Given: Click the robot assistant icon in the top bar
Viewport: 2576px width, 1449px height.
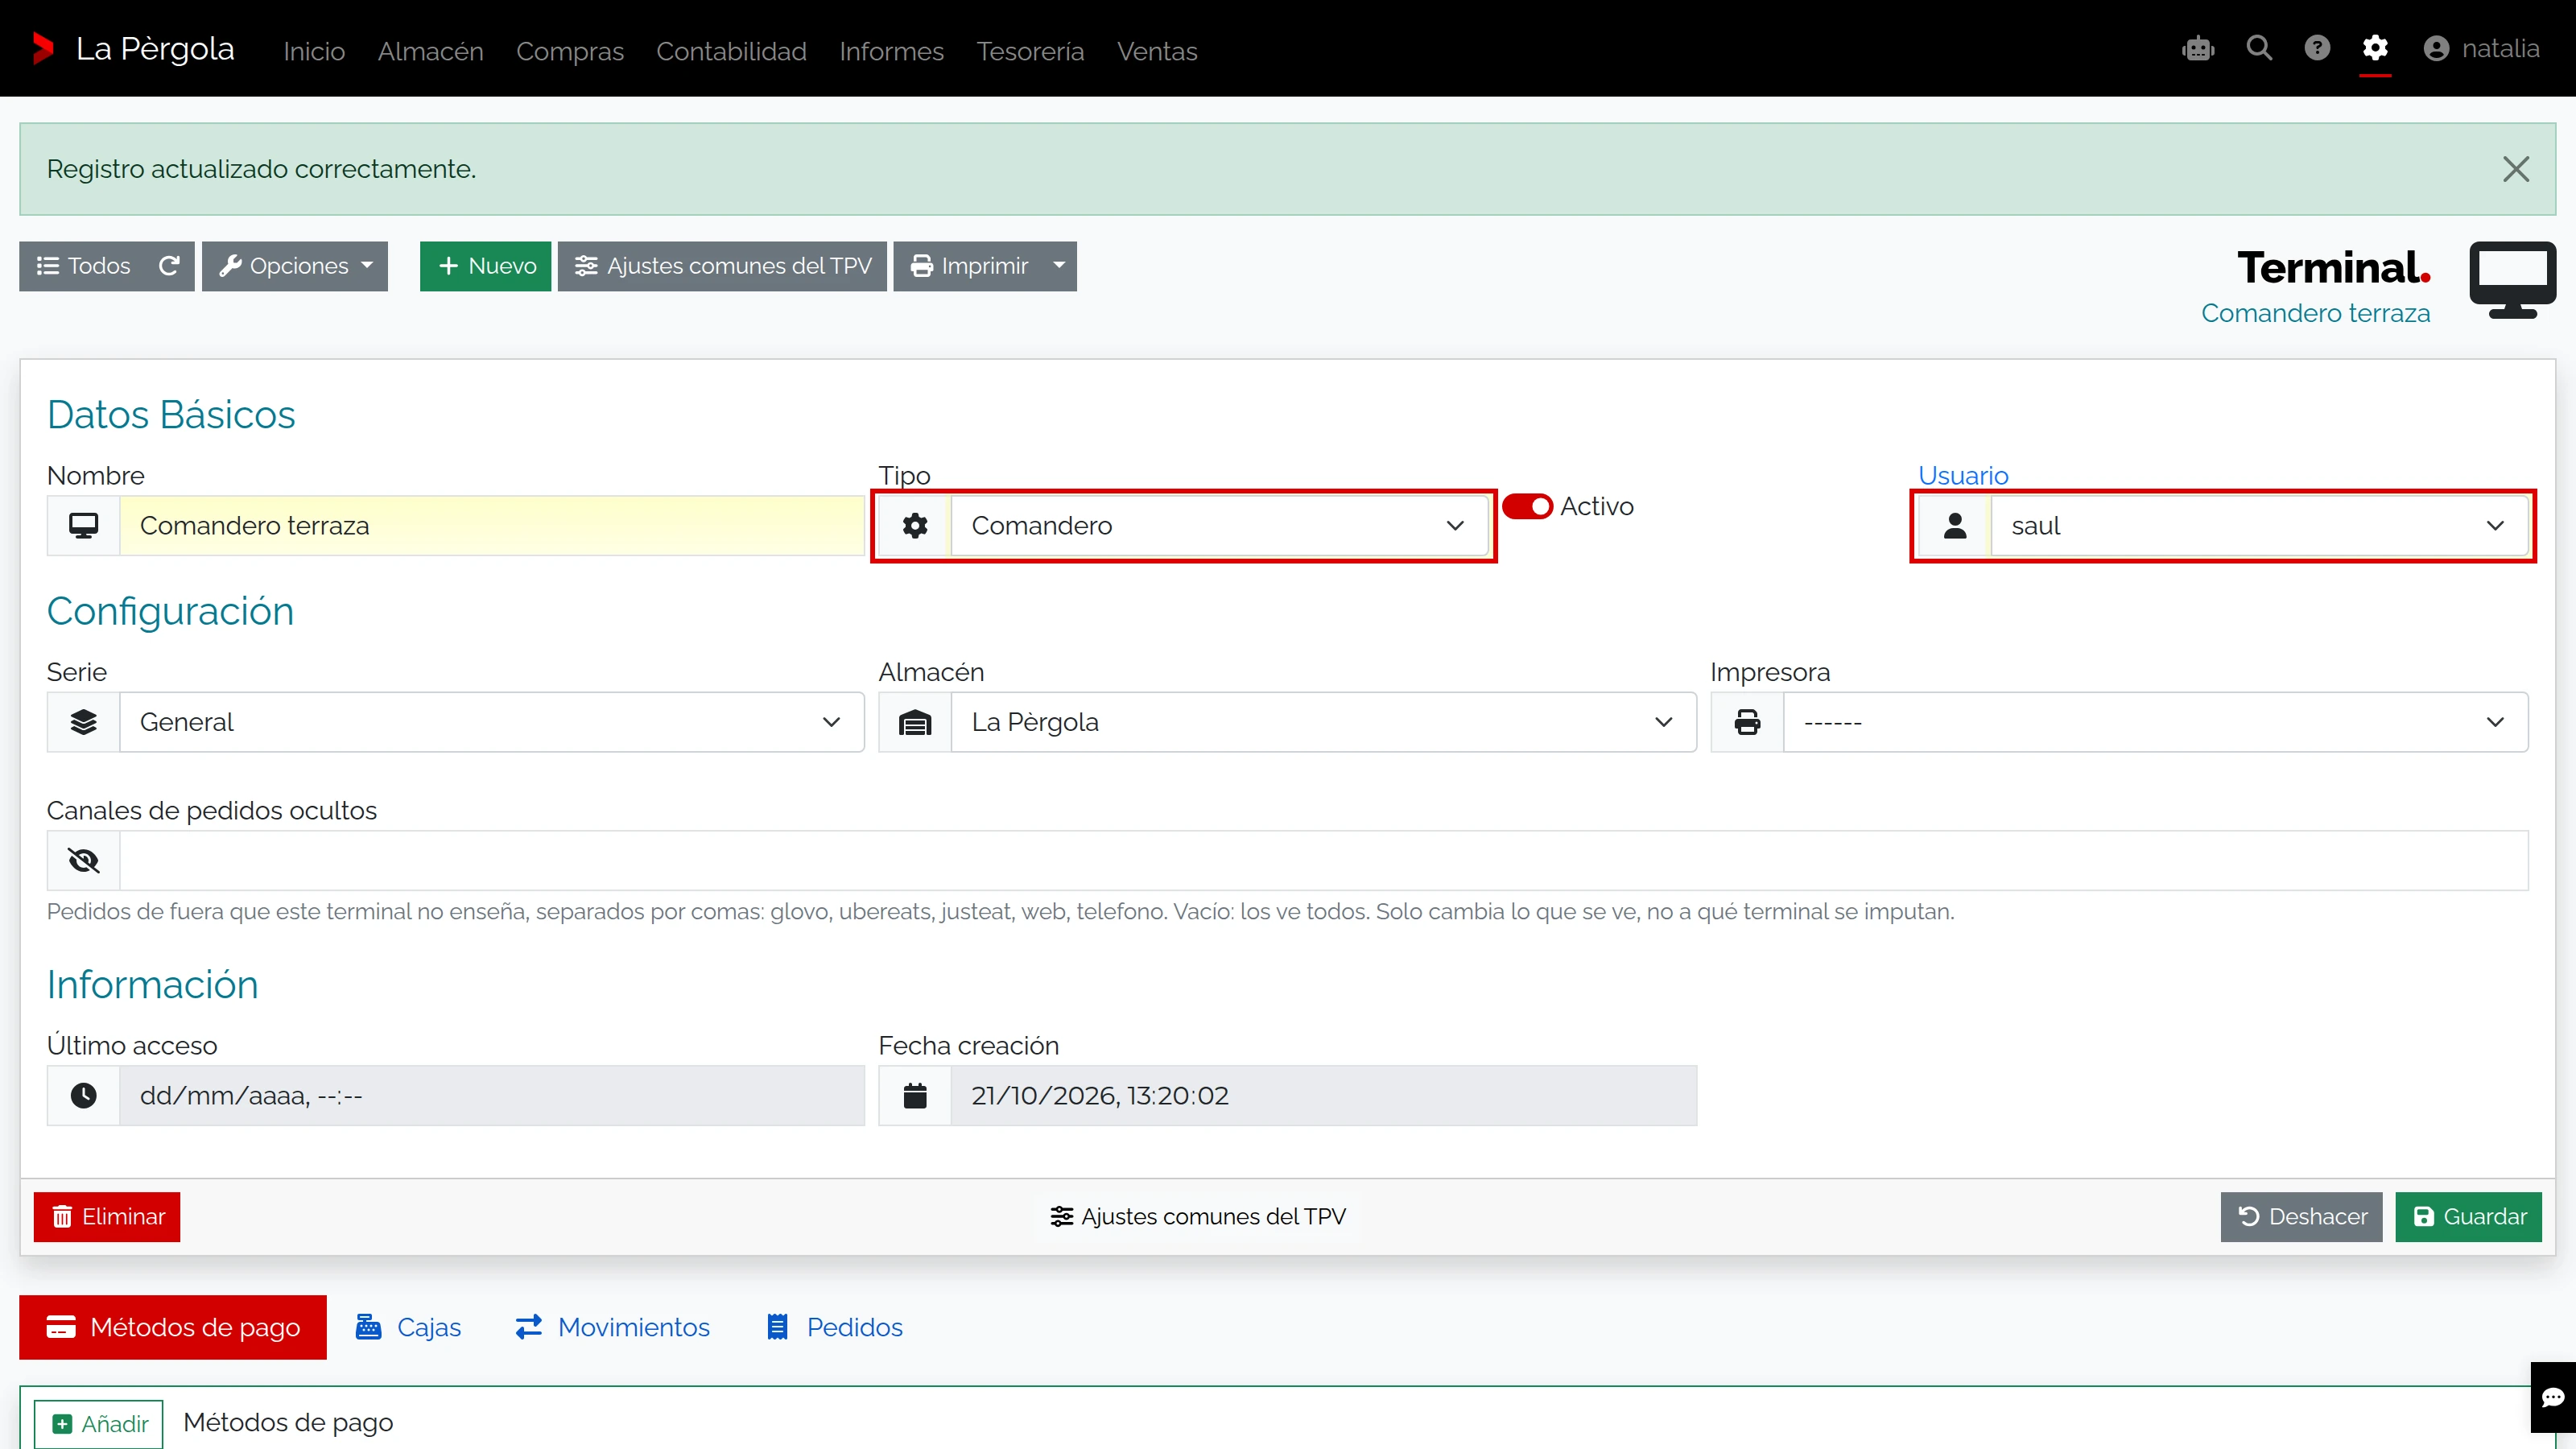Looking at the screenshot, I should tap(2198, 48).
